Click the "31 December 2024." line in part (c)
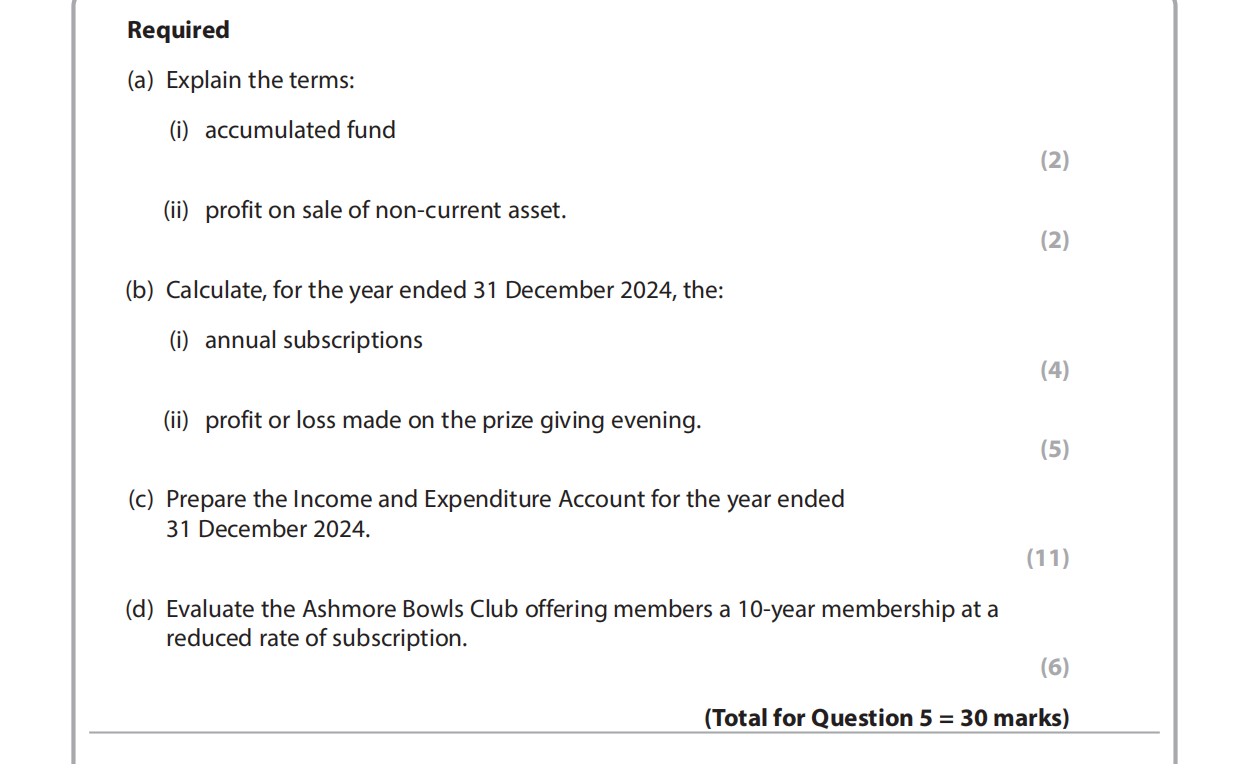1246x764 pixels. [x=268, y=529]
